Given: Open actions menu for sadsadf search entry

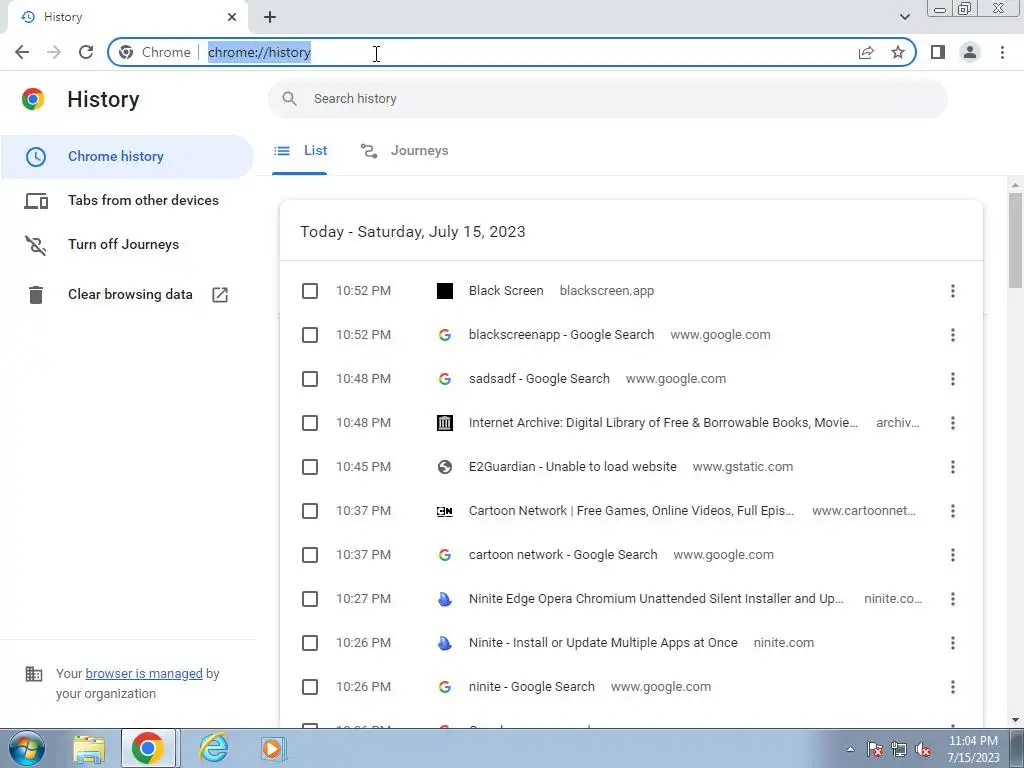Looking at the screenshot, I should point(953,379).
